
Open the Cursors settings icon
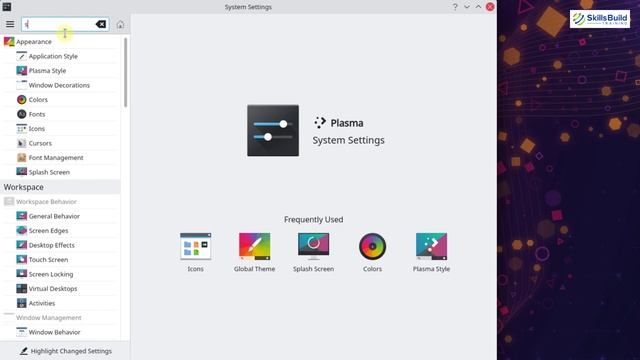(x=22, y=143)
